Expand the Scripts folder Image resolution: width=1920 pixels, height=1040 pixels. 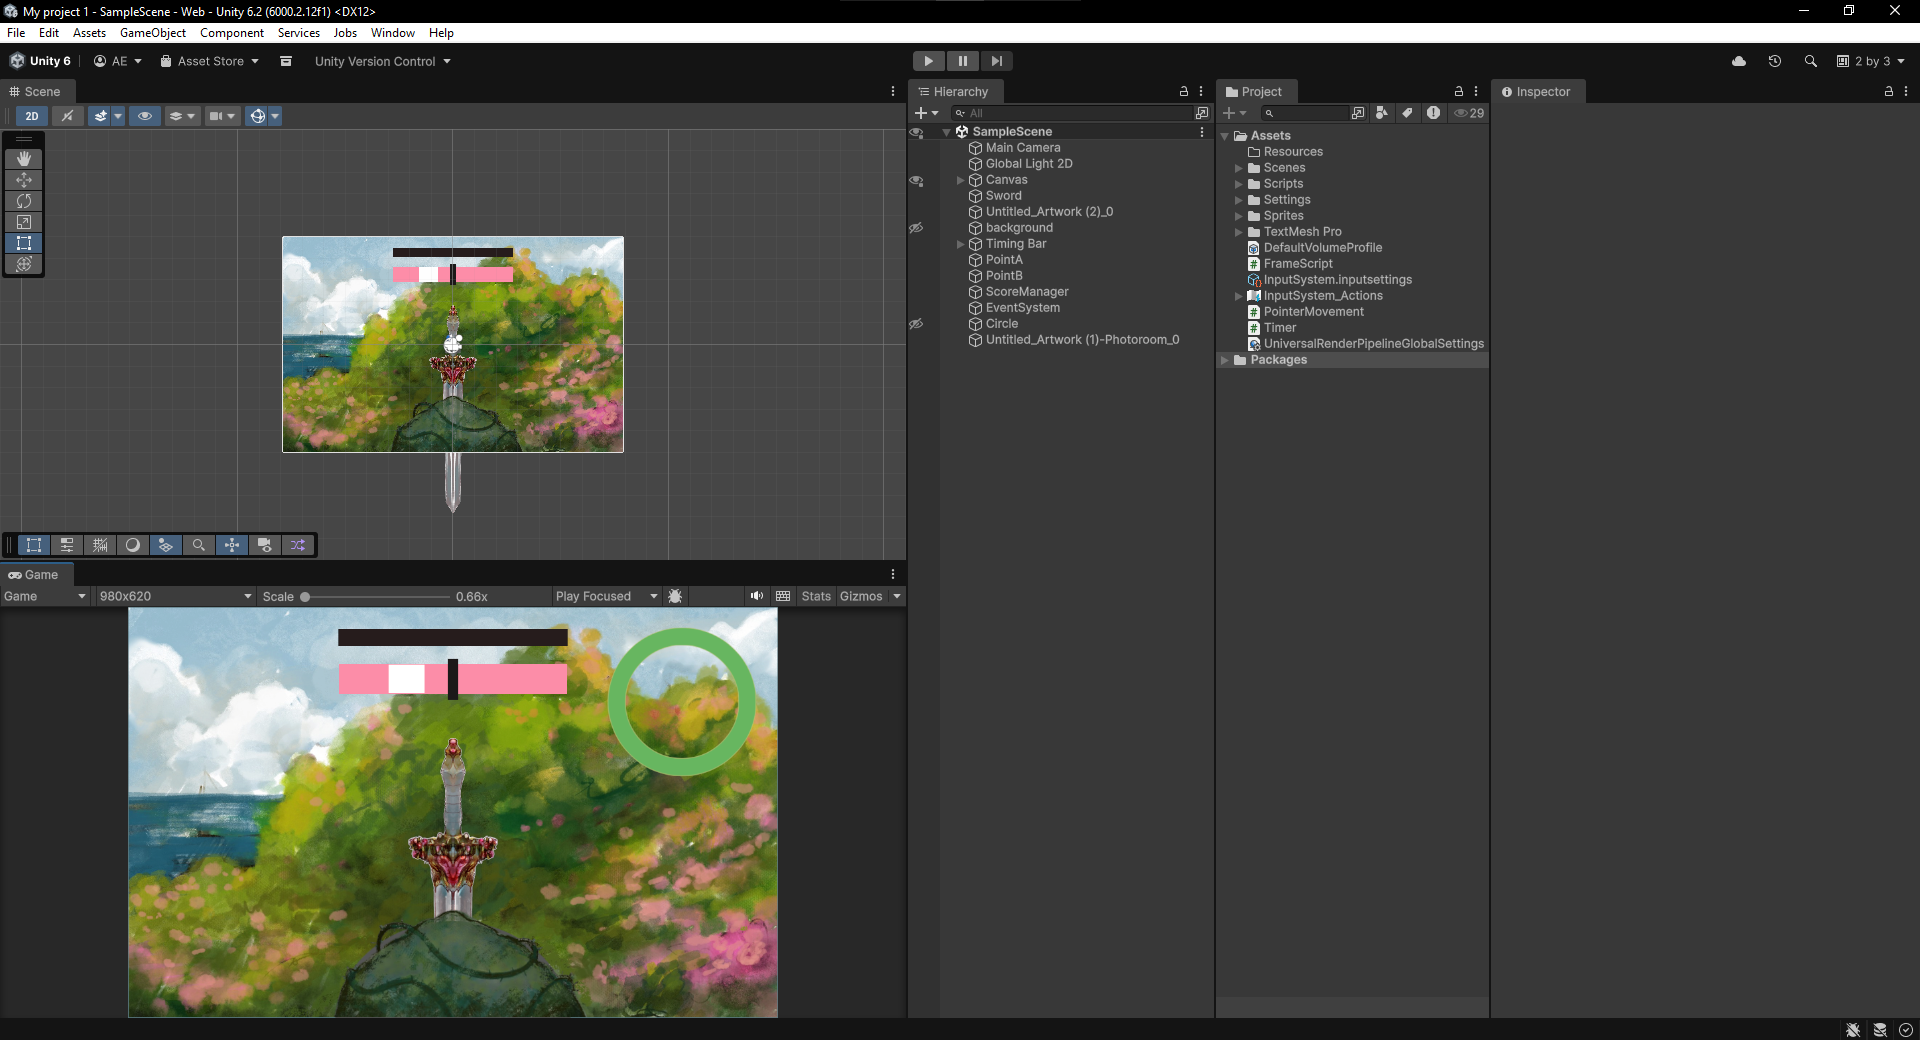tap(1239, 184)
